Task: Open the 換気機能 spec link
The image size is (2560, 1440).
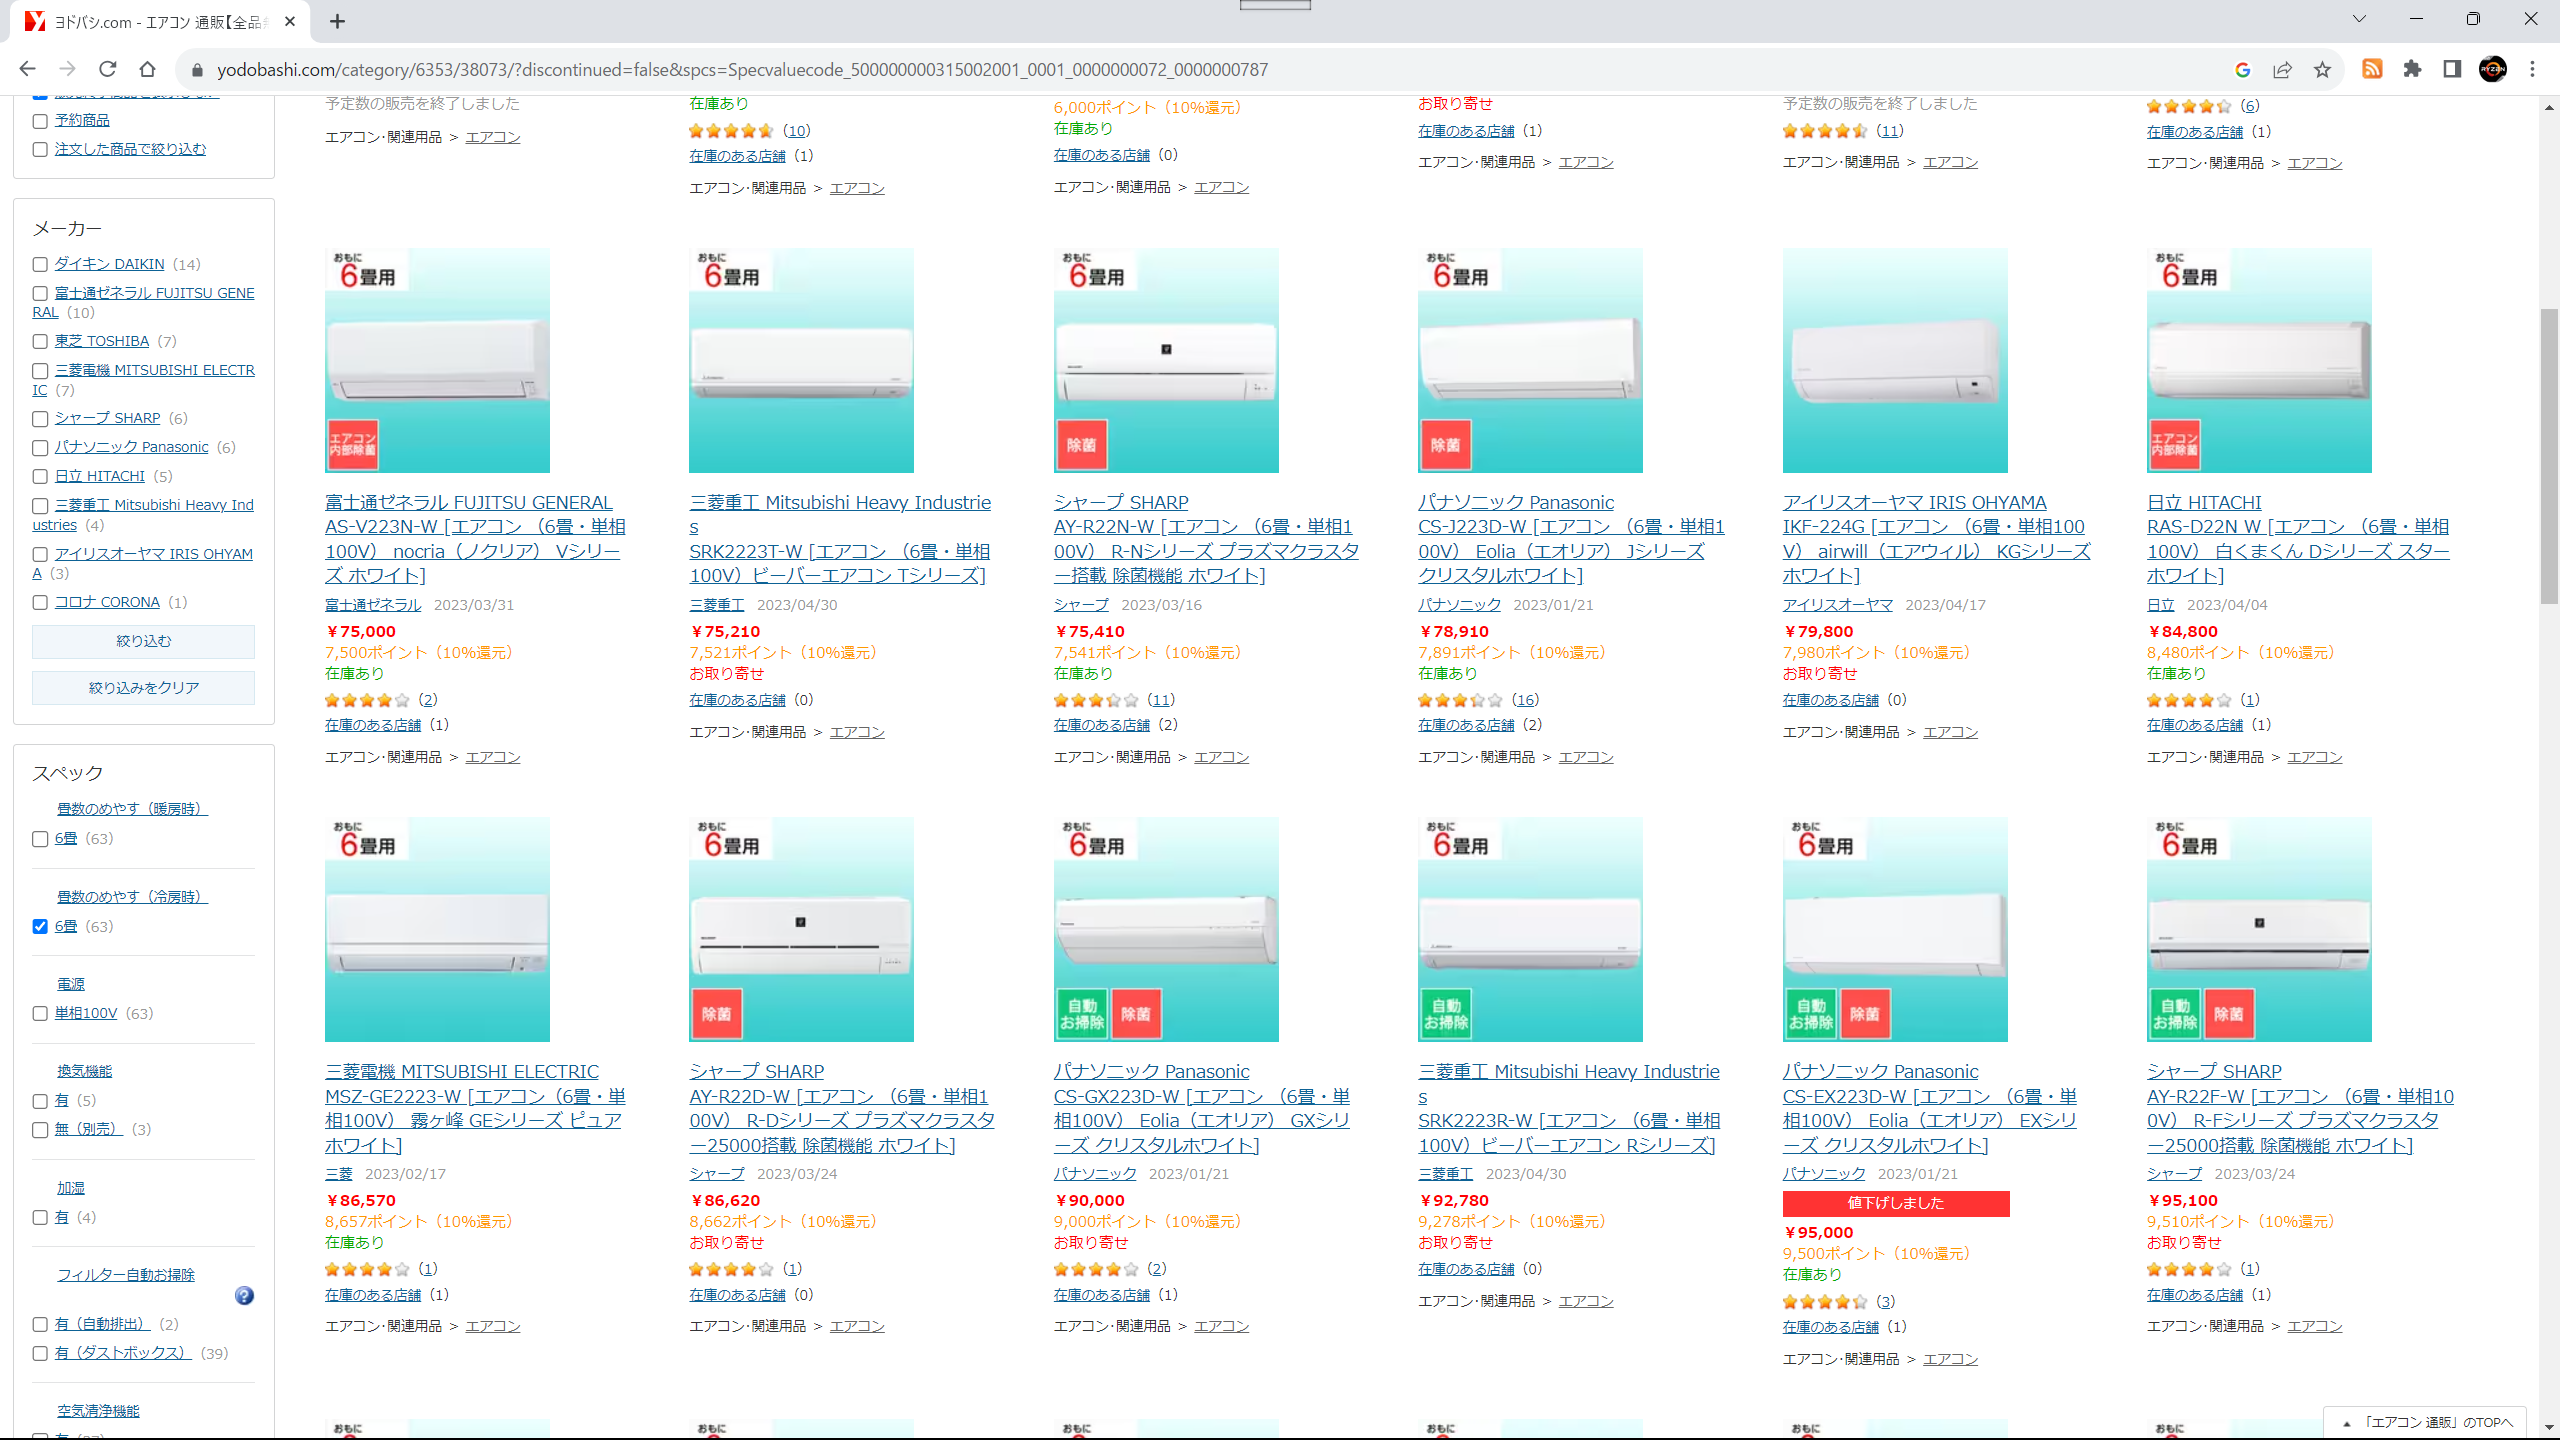Action: pos(84,1071)
